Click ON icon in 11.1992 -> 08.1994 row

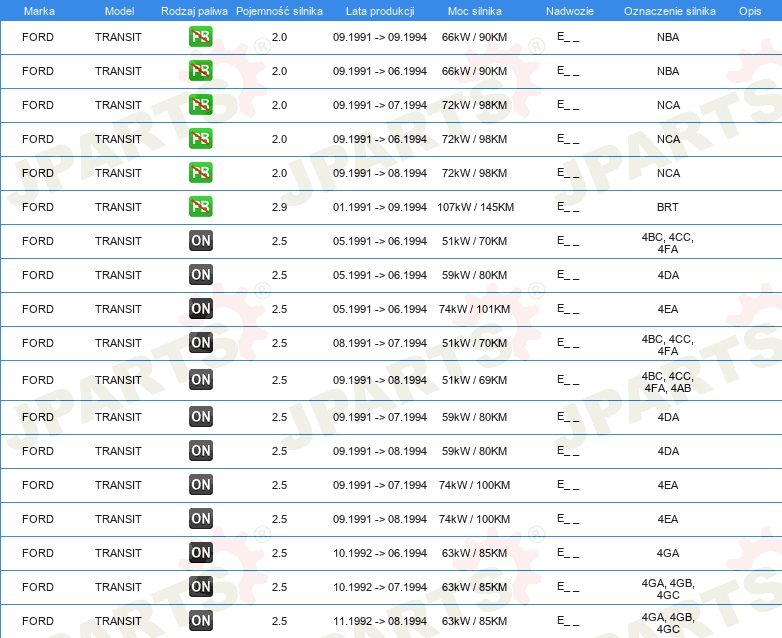200,621
